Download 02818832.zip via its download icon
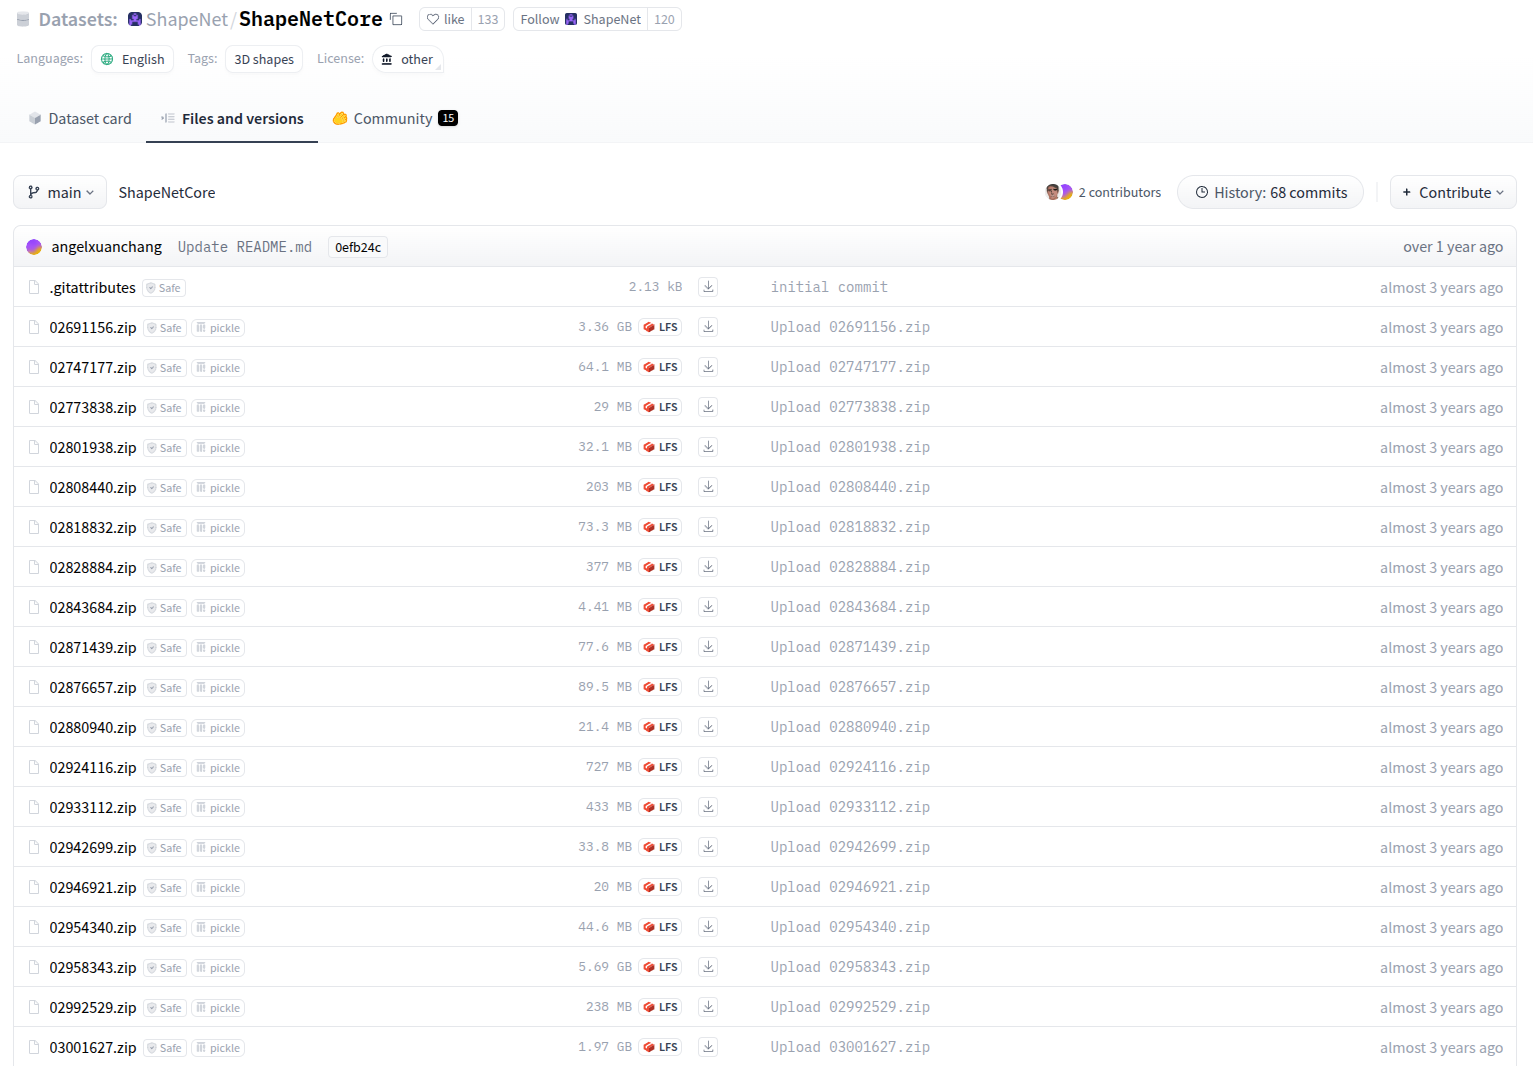The height and width of the screenshot is (1066, 1533). (x=708, y=527)
